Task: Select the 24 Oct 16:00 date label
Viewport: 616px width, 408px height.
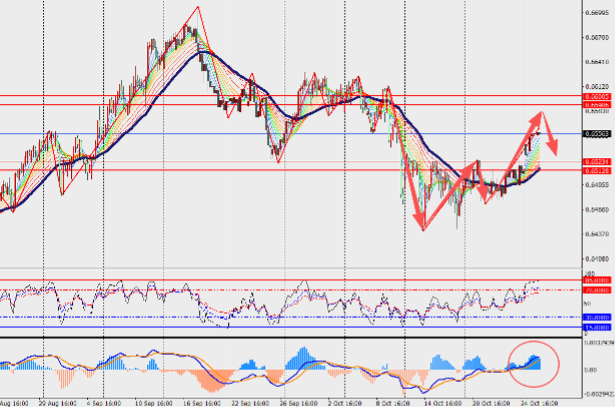Action: pyautogui.click(x=539, y=402)
